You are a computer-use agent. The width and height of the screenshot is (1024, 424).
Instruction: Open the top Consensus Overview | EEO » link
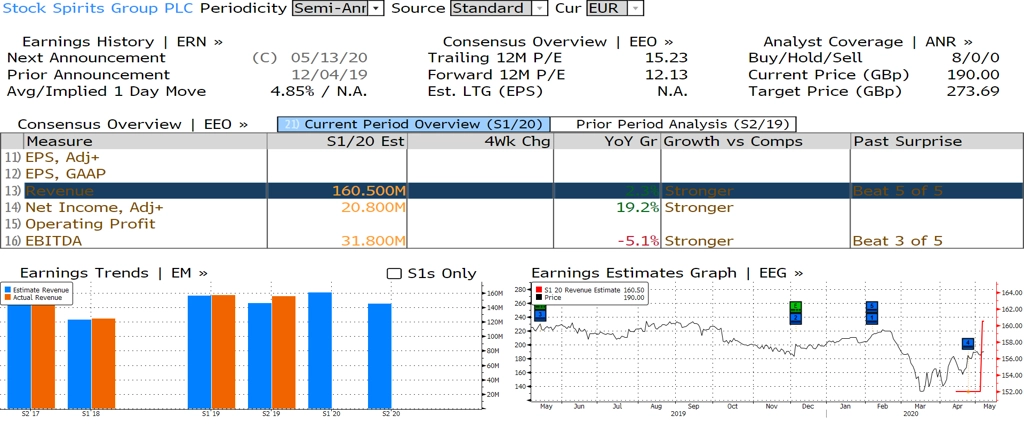tap(558, 42)
